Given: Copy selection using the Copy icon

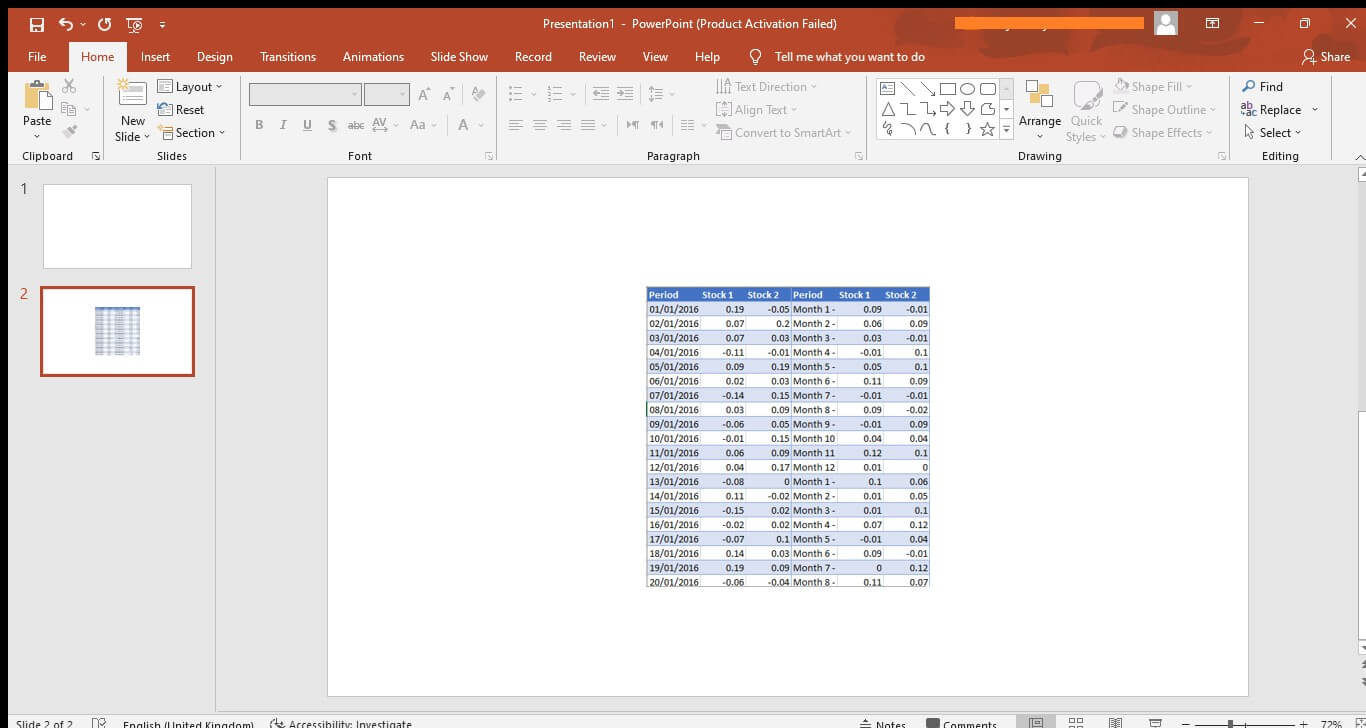Looking at the screenshot, I should pyautogui.click(x=69, y=109).
